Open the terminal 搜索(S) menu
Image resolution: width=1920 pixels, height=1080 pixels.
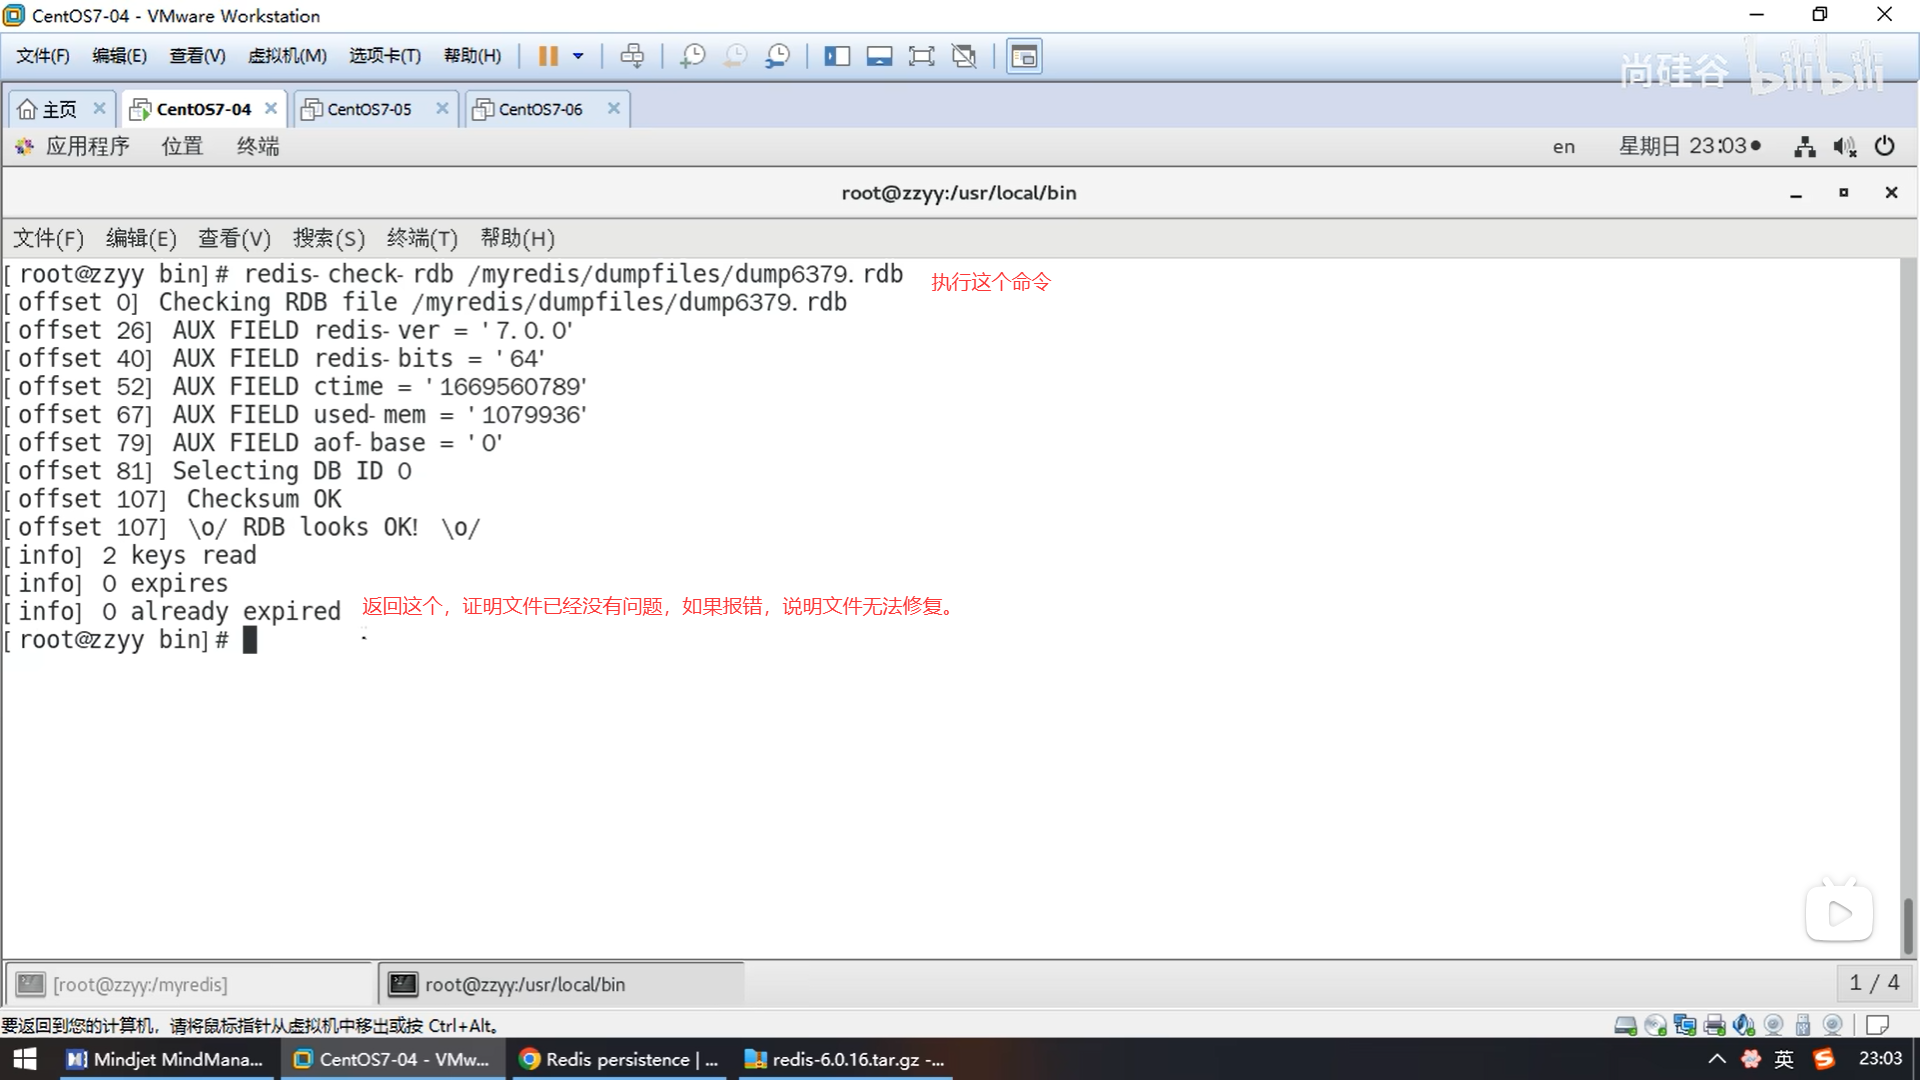[x=328, y=238]
